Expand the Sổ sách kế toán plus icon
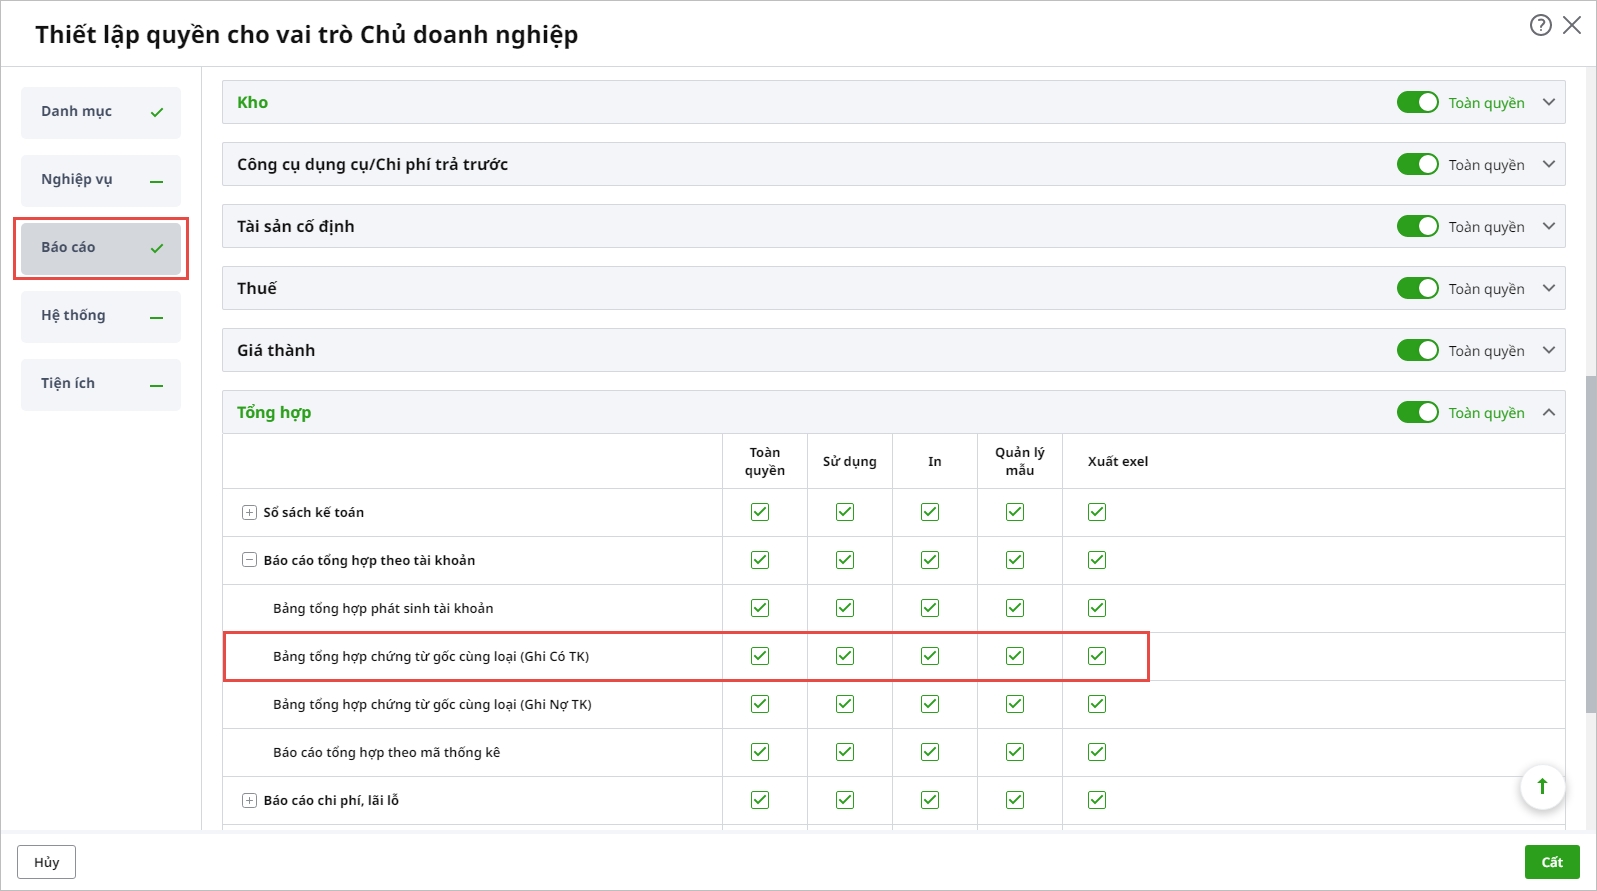Viewport: 1597px width, 891px height. coord(249,513)
